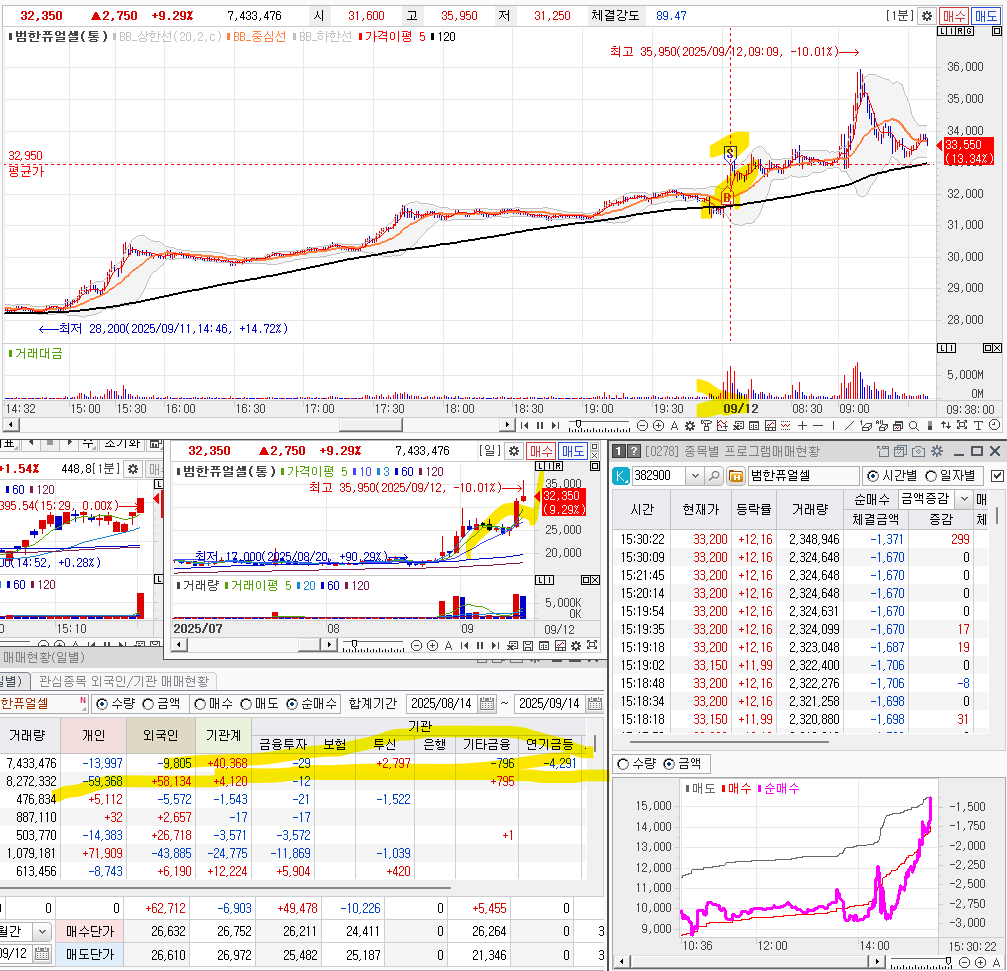Take screenshot with camera icon in program trading window
Viewport: 1007px width, 971px height.
(918, 451)
